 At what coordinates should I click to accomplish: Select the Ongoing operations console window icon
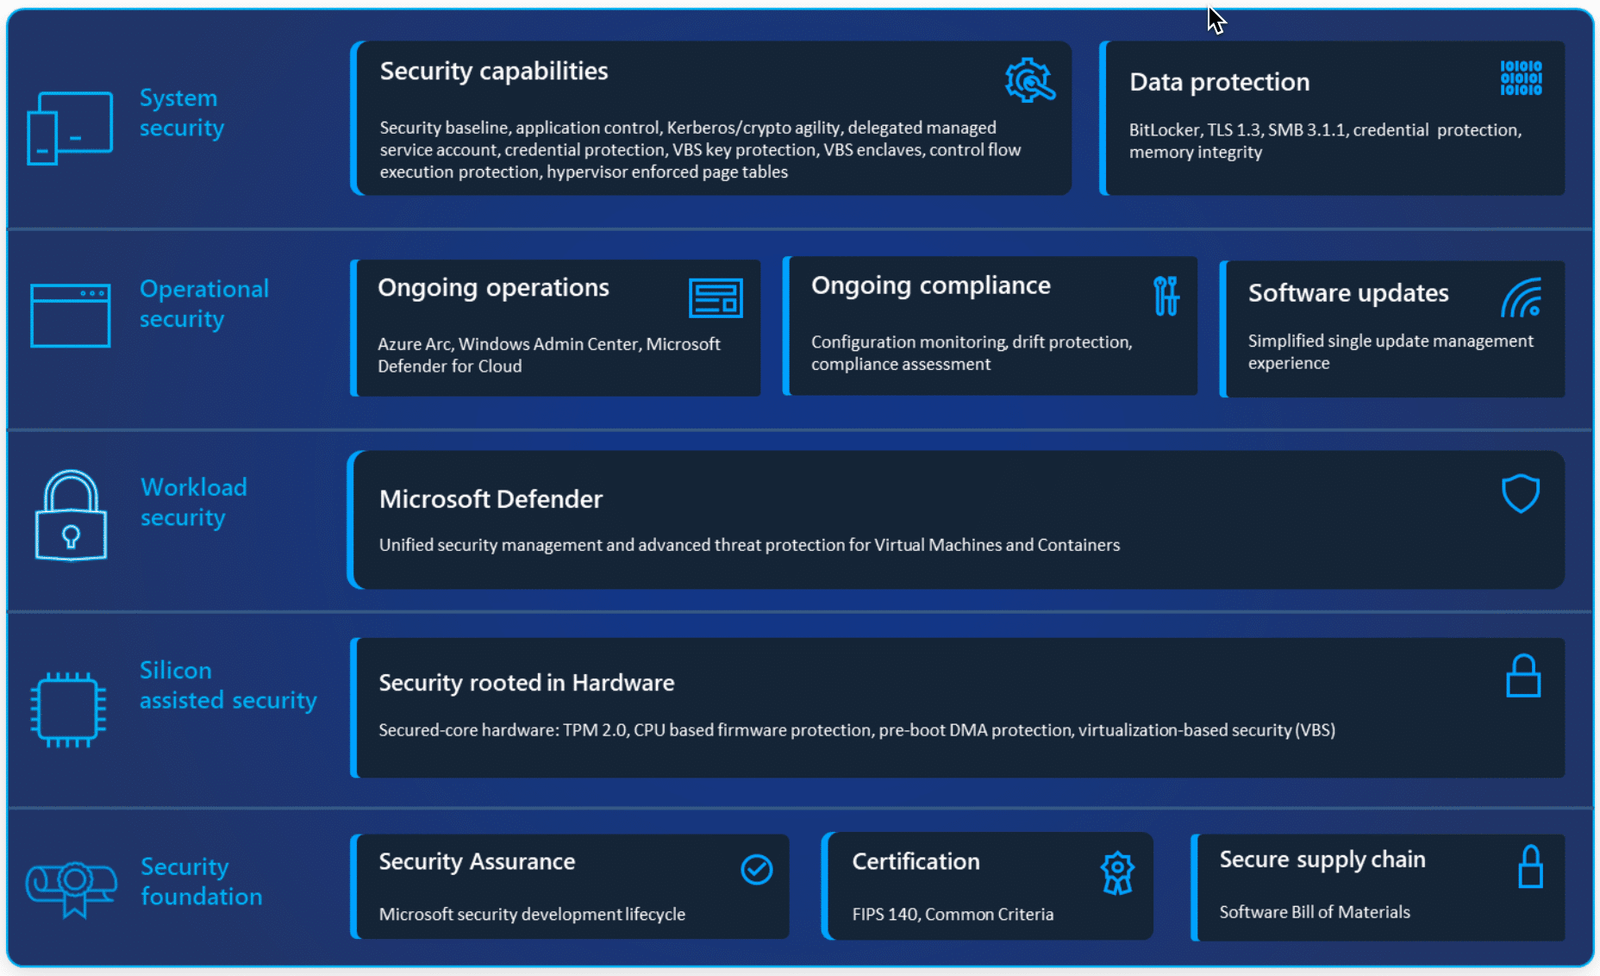coord(714,296)
